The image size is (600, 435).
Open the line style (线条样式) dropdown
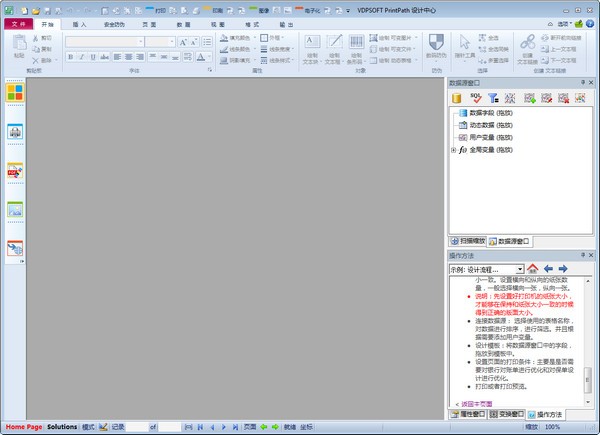(277, 60)
